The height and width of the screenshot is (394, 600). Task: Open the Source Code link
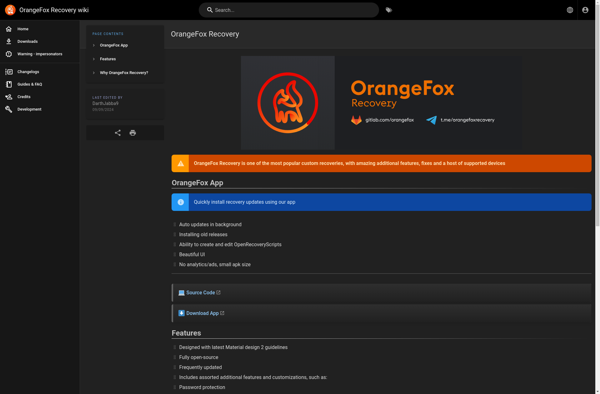click(x=201, y=293)
